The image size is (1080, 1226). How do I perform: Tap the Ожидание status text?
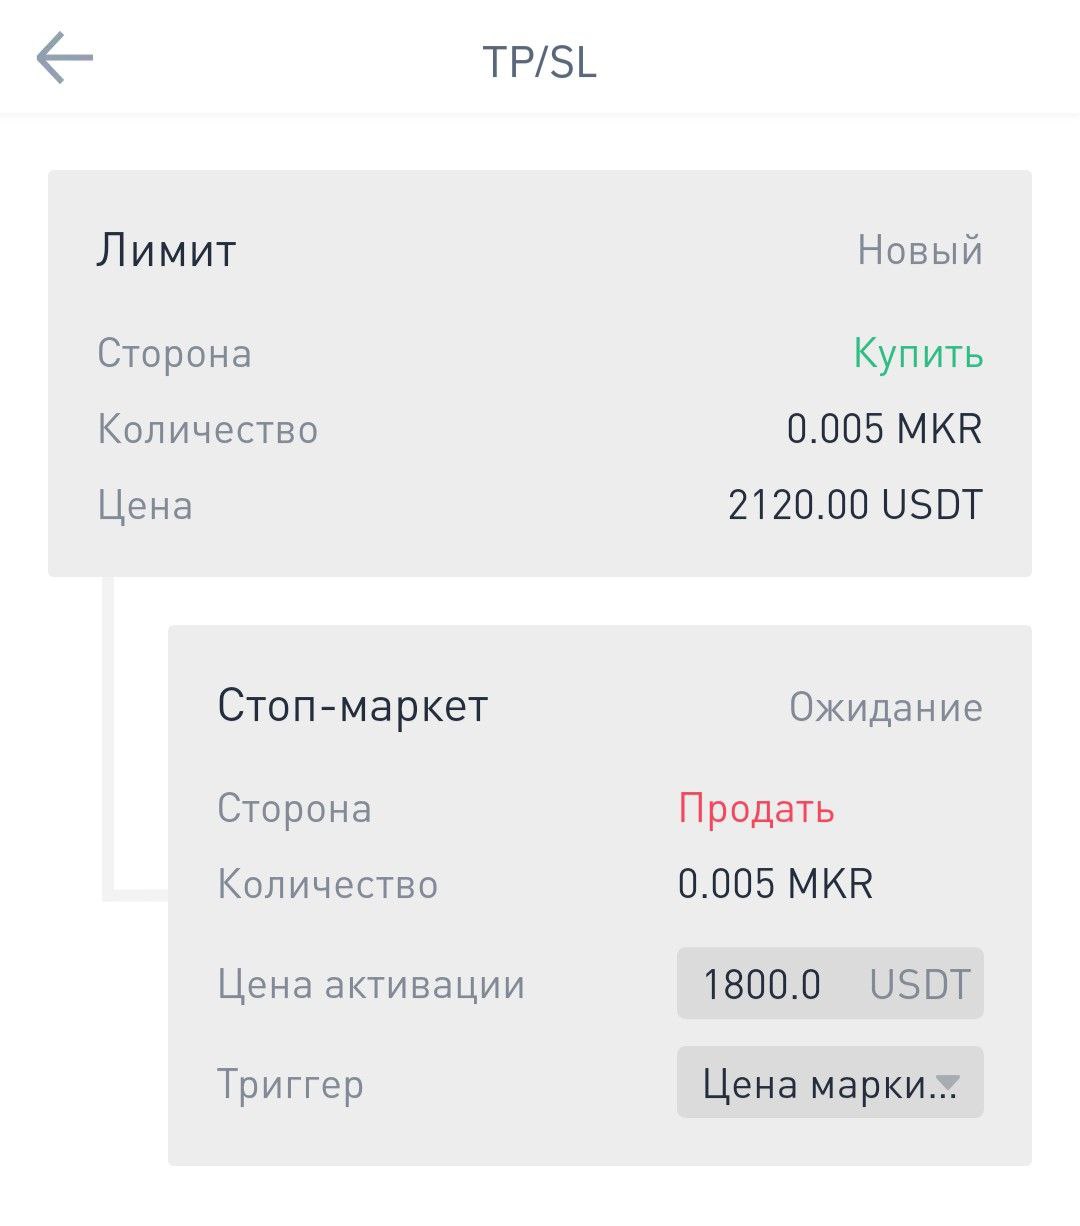point(885,707)
